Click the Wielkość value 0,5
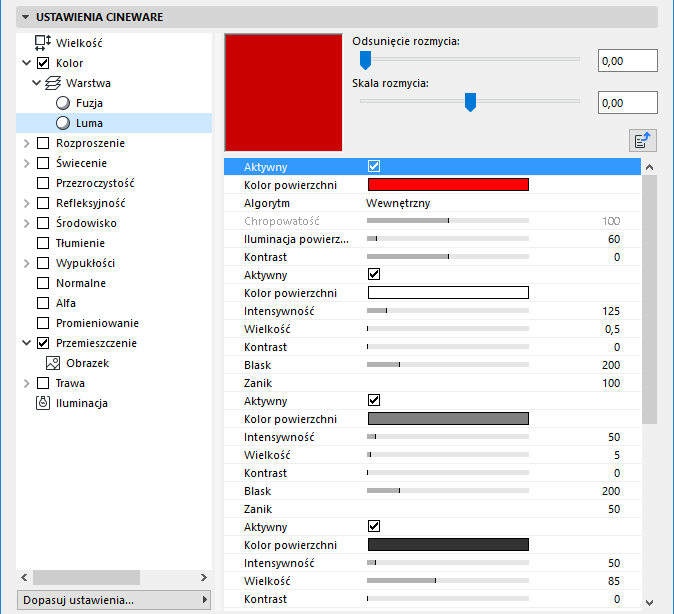Viewport: 674px width, 614px height. coord(612,329)
